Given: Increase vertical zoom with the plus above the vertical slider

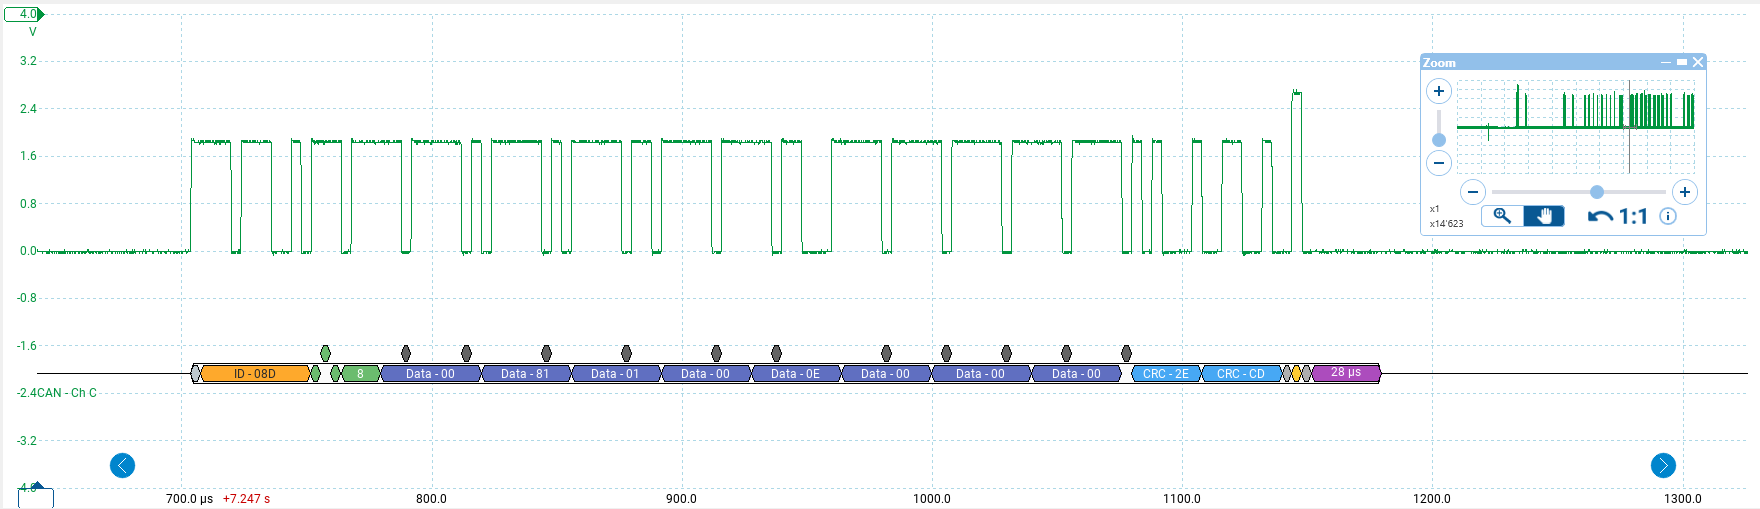Looking at the screenshot, I should pyautogui.click(x=1438, y=91).
